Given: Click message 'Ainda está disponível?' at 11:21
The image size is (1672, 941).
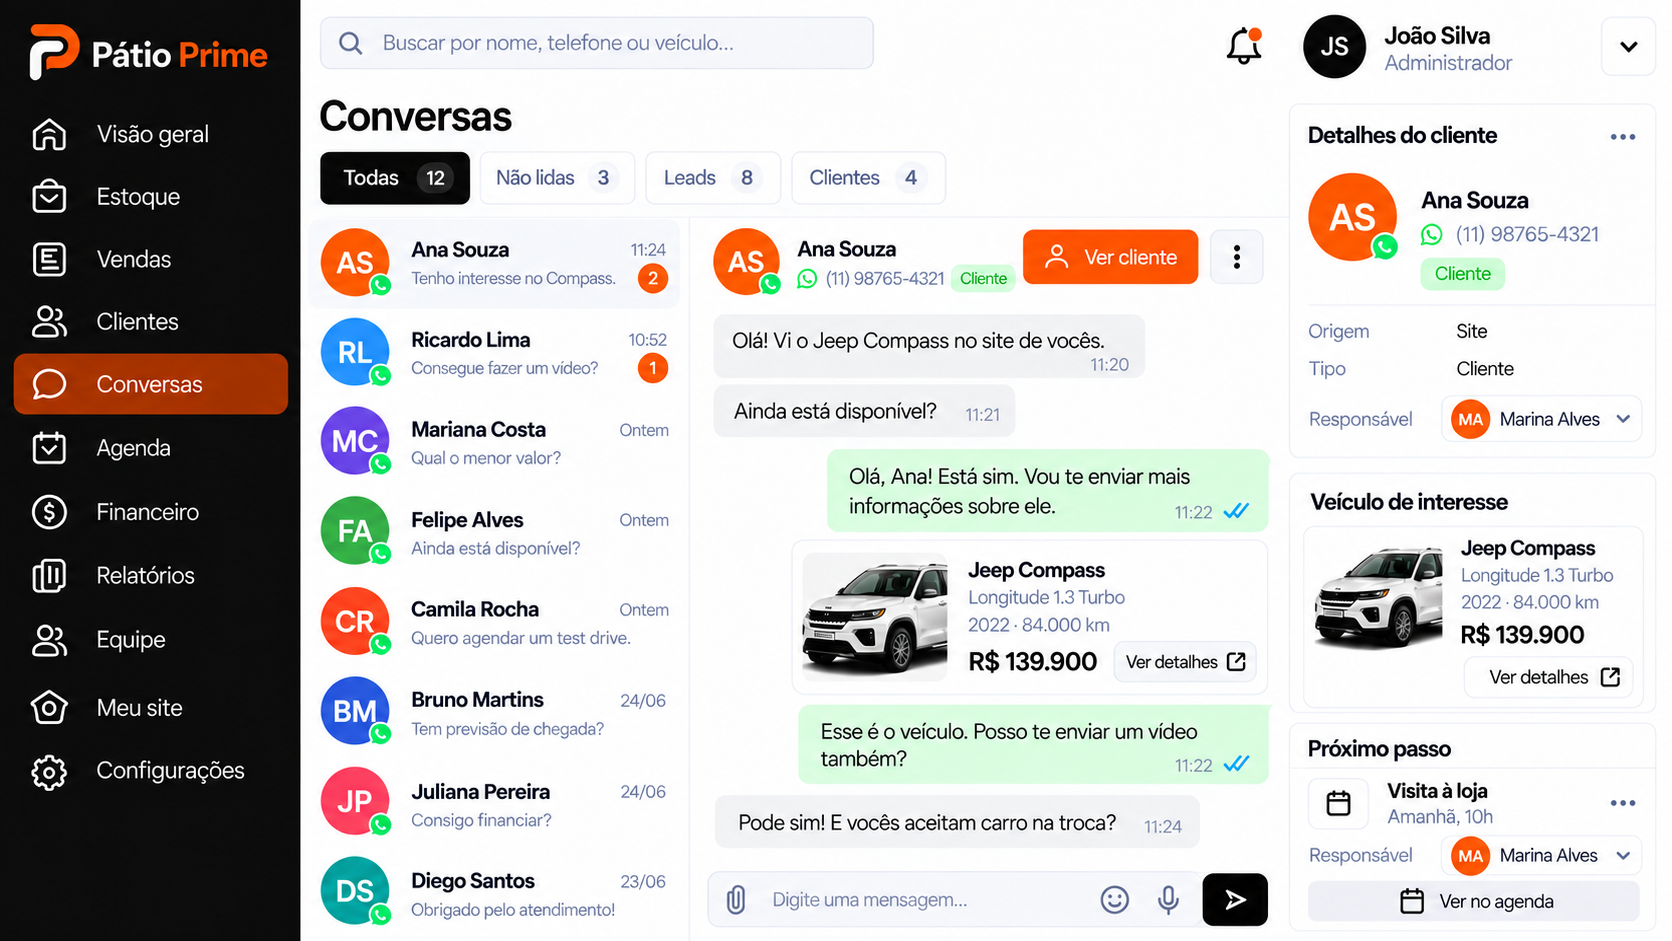Looking at the screenshot, I should pos(864,411).
